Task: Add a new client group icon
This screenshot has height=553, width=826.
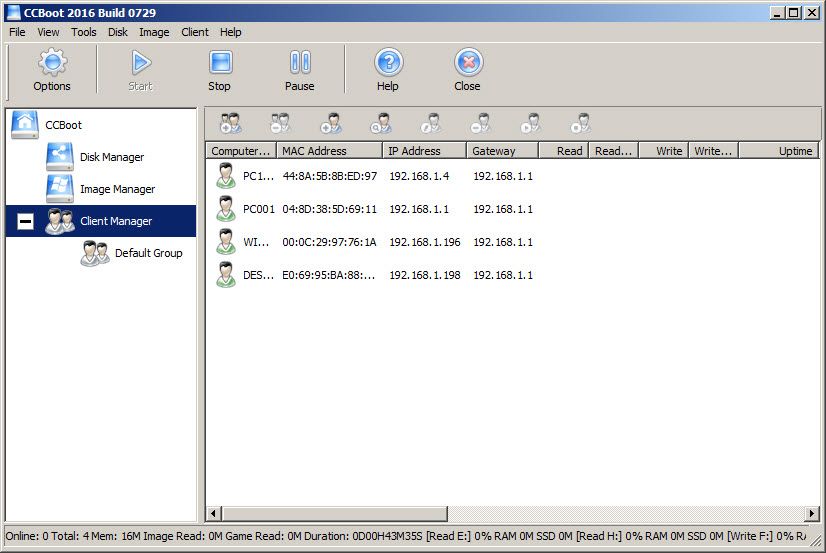Action: pyautogui.click(x=230, y=123)
